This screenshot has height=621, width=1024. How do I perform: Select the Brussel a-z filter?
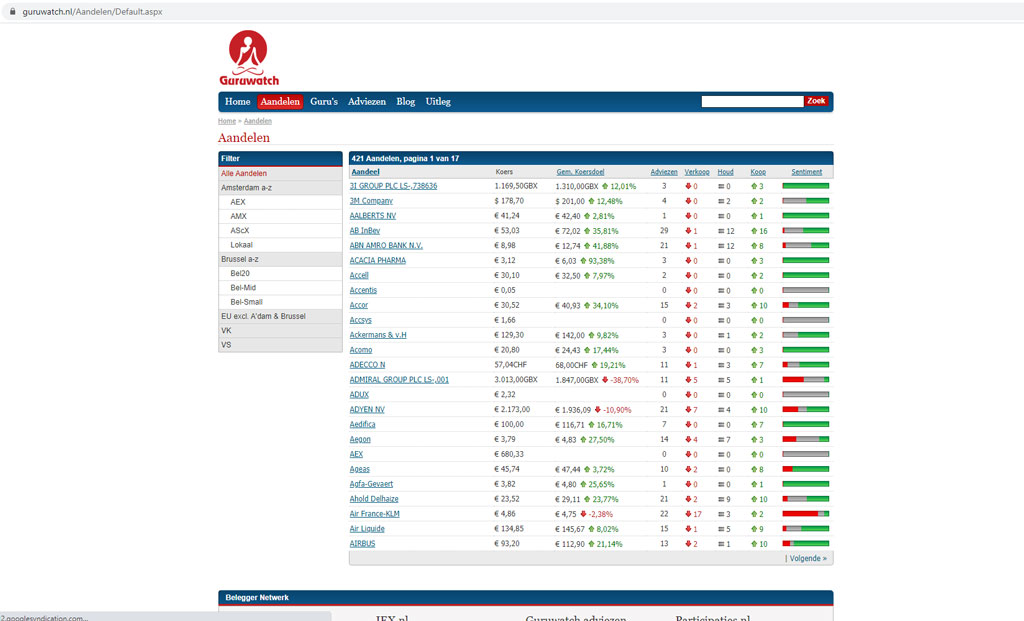[x=280, y=260]
